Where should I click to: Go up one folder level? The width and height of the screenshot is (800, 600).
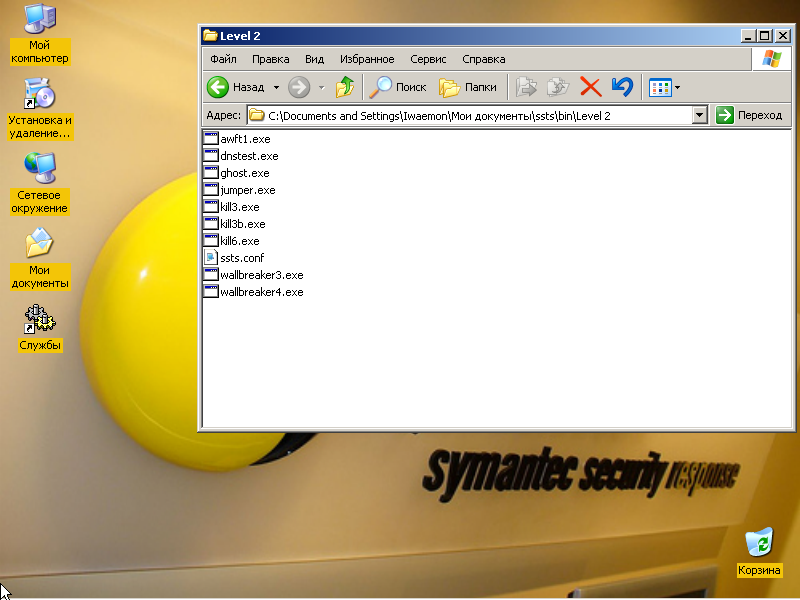345,87
